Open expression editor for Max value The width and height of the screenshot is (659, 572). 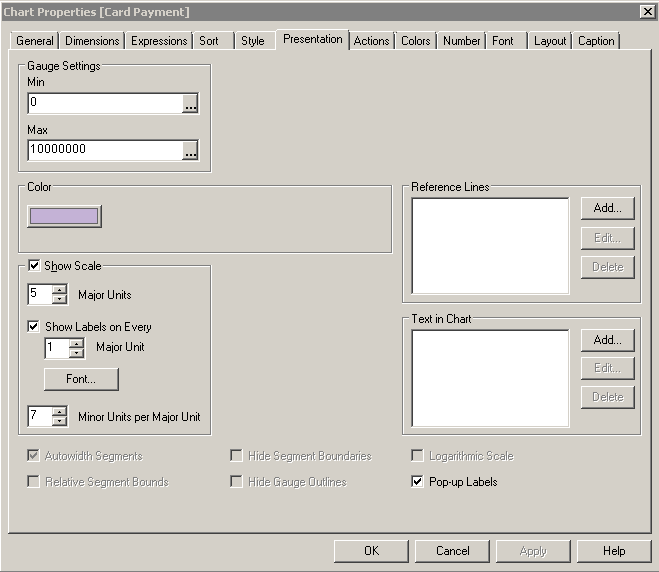tap(190, 150)
